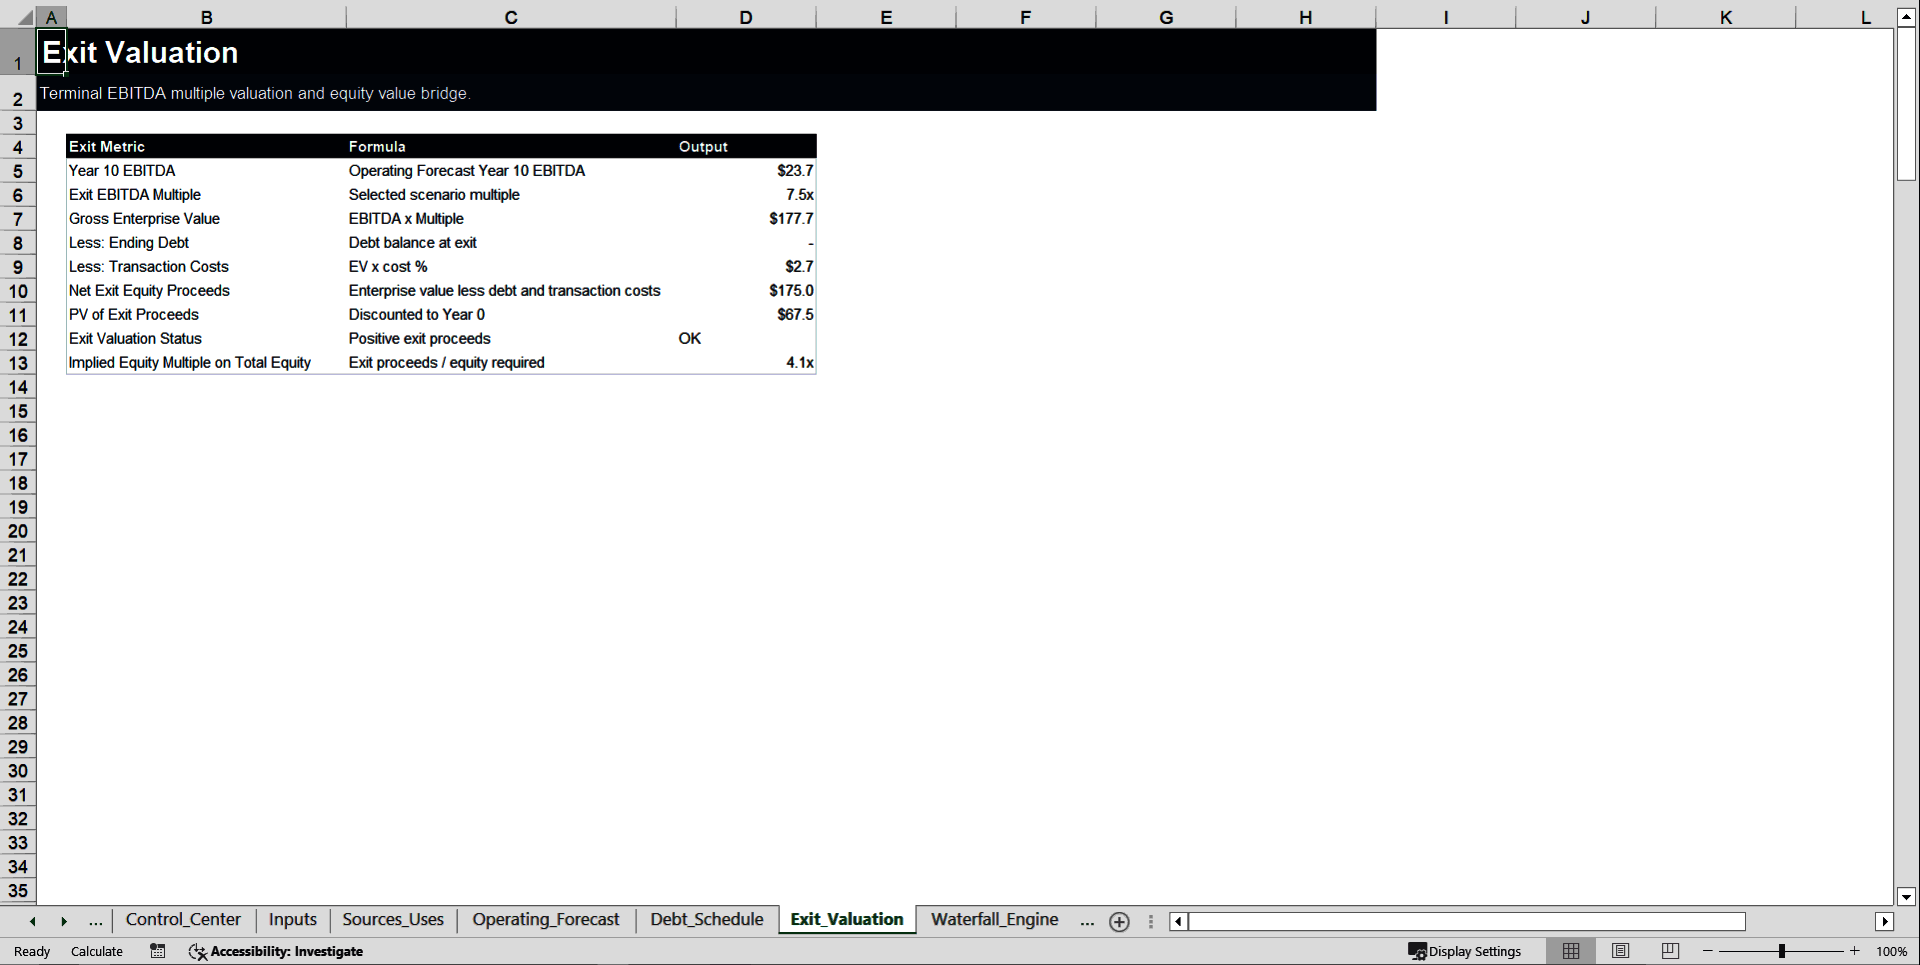Viewport: 1920px width, 965px height.
Task: Select column B header
Action: point(206,17)
